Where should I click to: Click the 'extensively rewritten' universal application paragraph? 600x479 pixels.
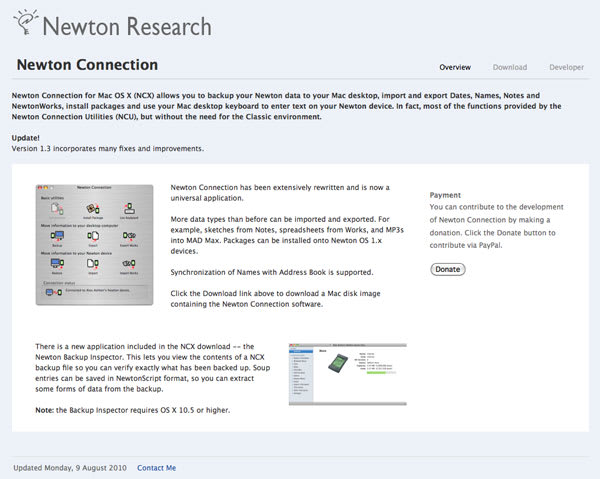pos(280,193)
